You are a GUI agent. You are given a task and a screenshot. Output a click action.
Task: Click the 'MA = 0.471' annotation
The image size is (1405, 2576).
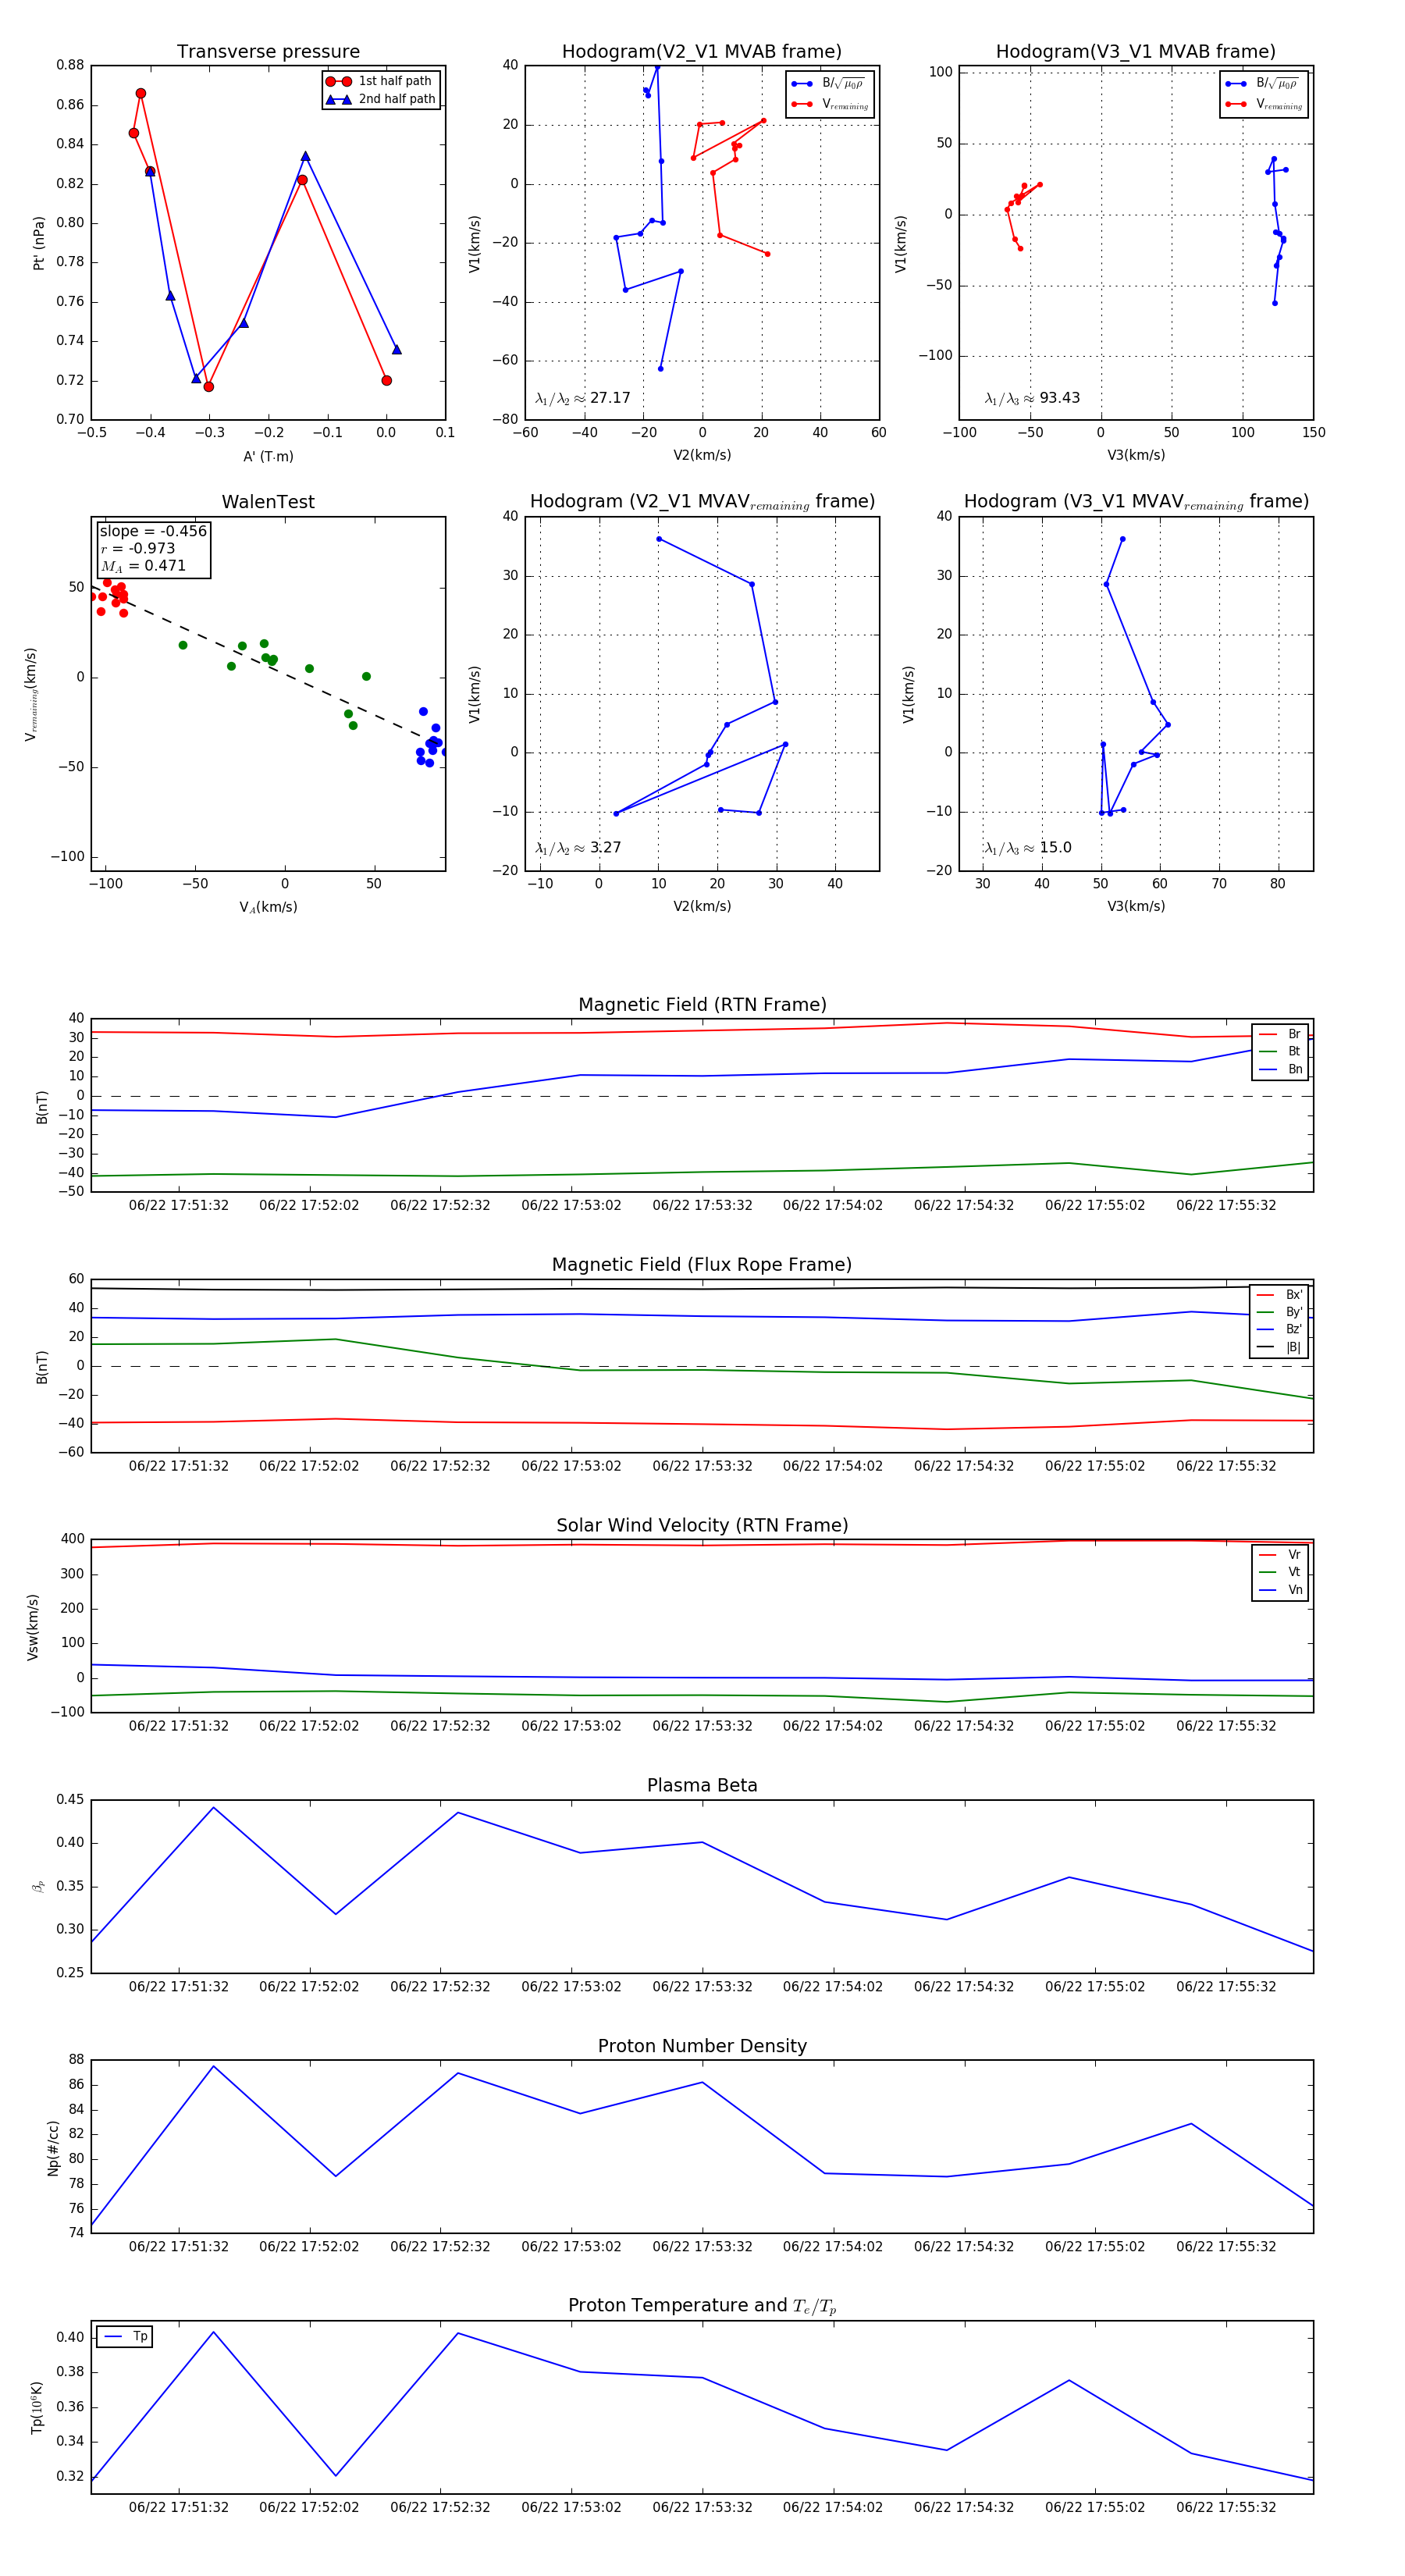143,566
